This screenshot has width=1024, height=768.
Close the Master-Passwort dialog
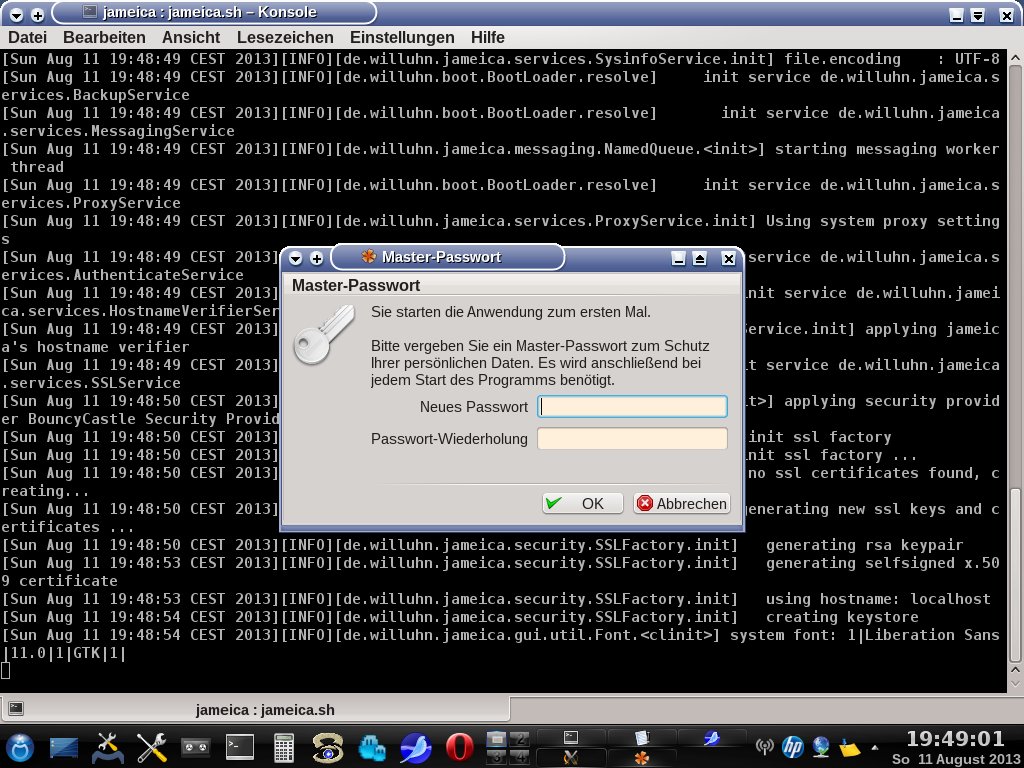click(729, 259)
